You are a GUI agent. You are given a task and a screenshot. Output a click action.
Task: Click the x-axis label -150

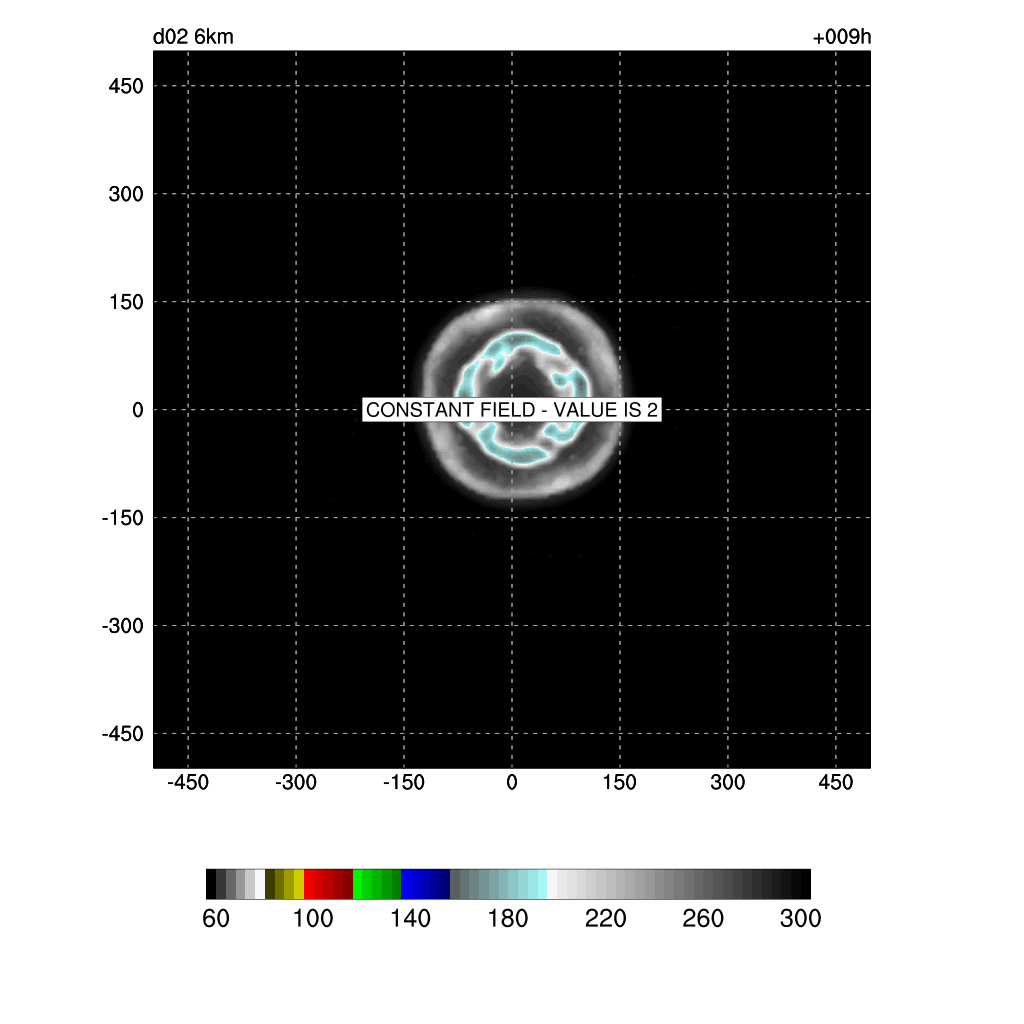pos(404,782)
